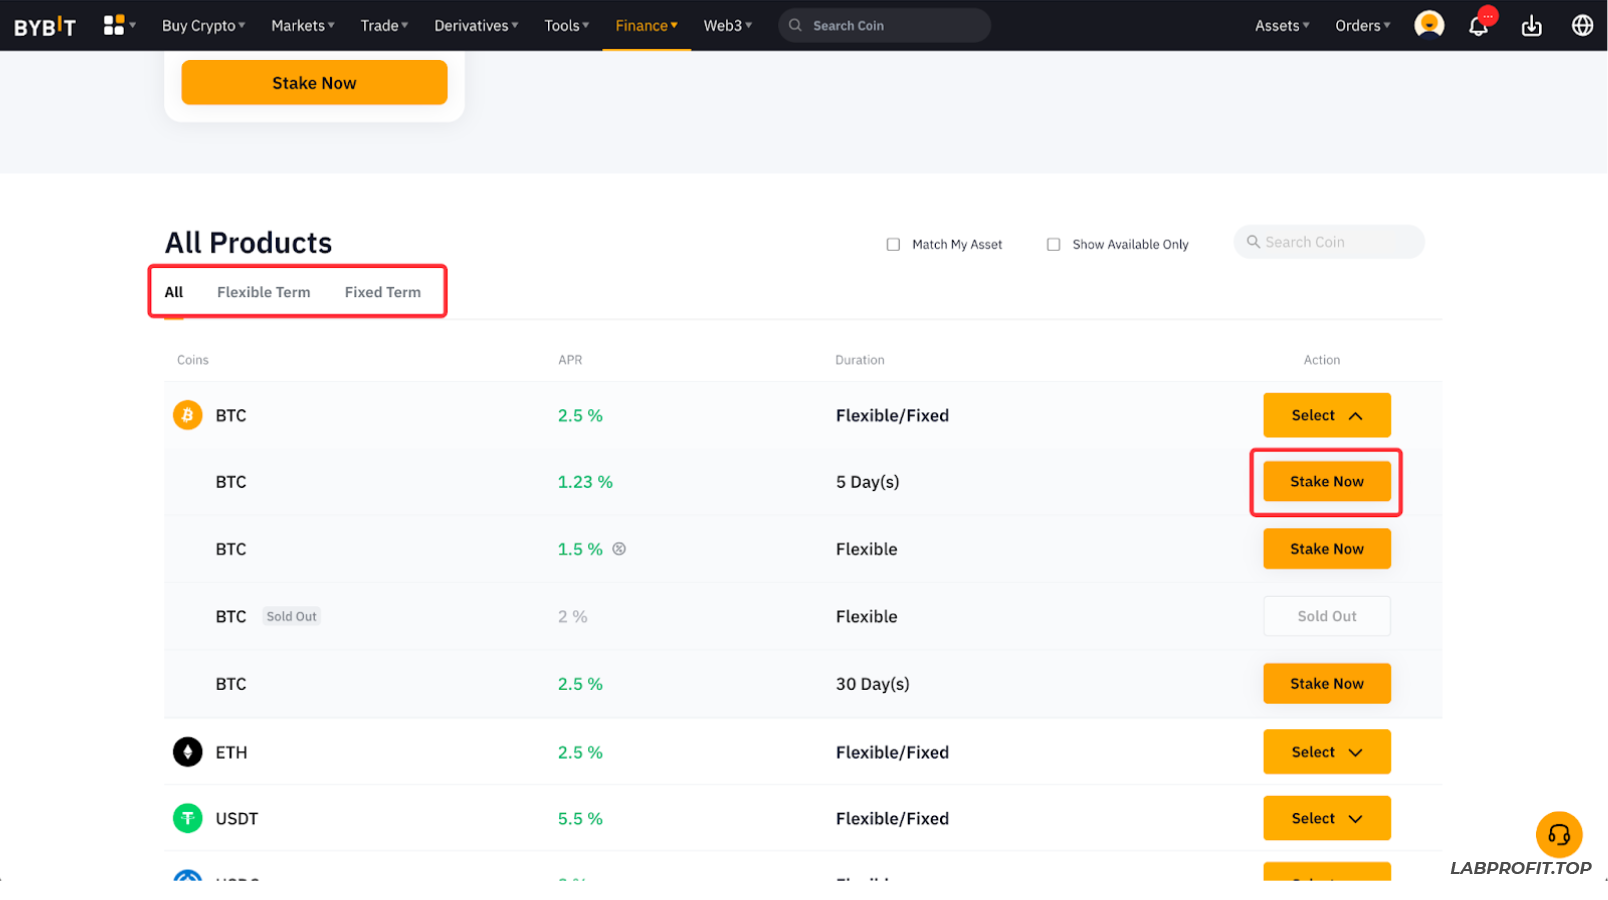Expand the USDT products with Select
Image resolution: width=1608 pixels, height=900 pixels.
1326,818
